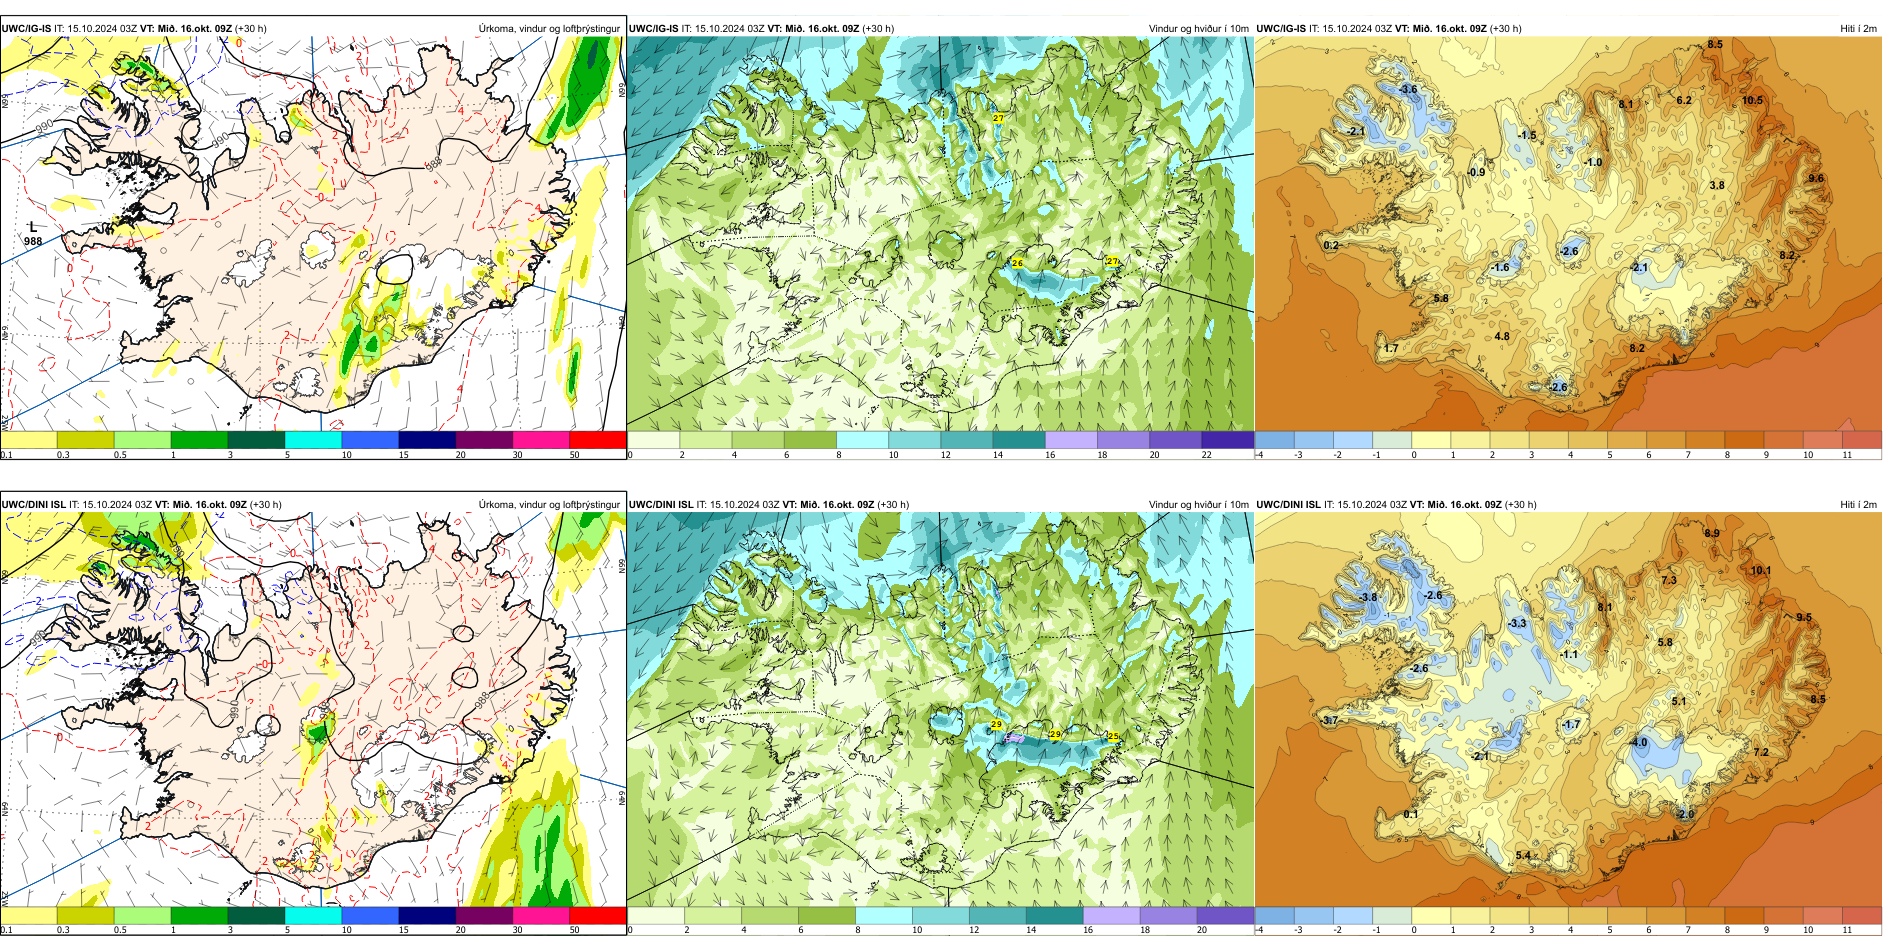Click the red 50 swatch in IG-IS precipitation legend
1900x950 pixels.
point(598,439)
